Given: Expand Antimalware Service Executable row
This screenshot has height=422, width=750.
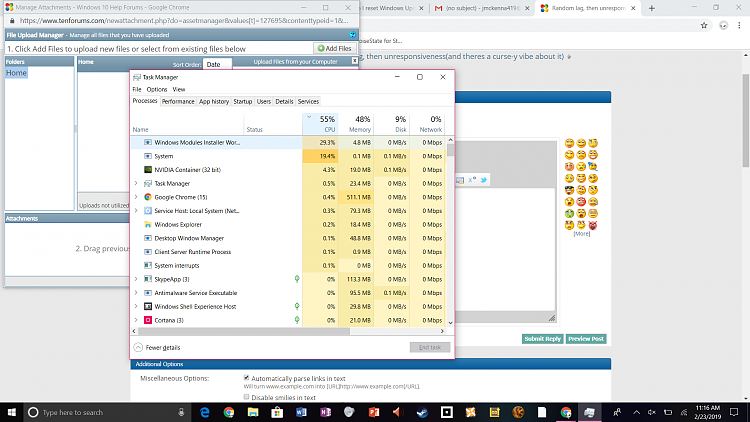Looking at the screenshot, I should 136,293.
